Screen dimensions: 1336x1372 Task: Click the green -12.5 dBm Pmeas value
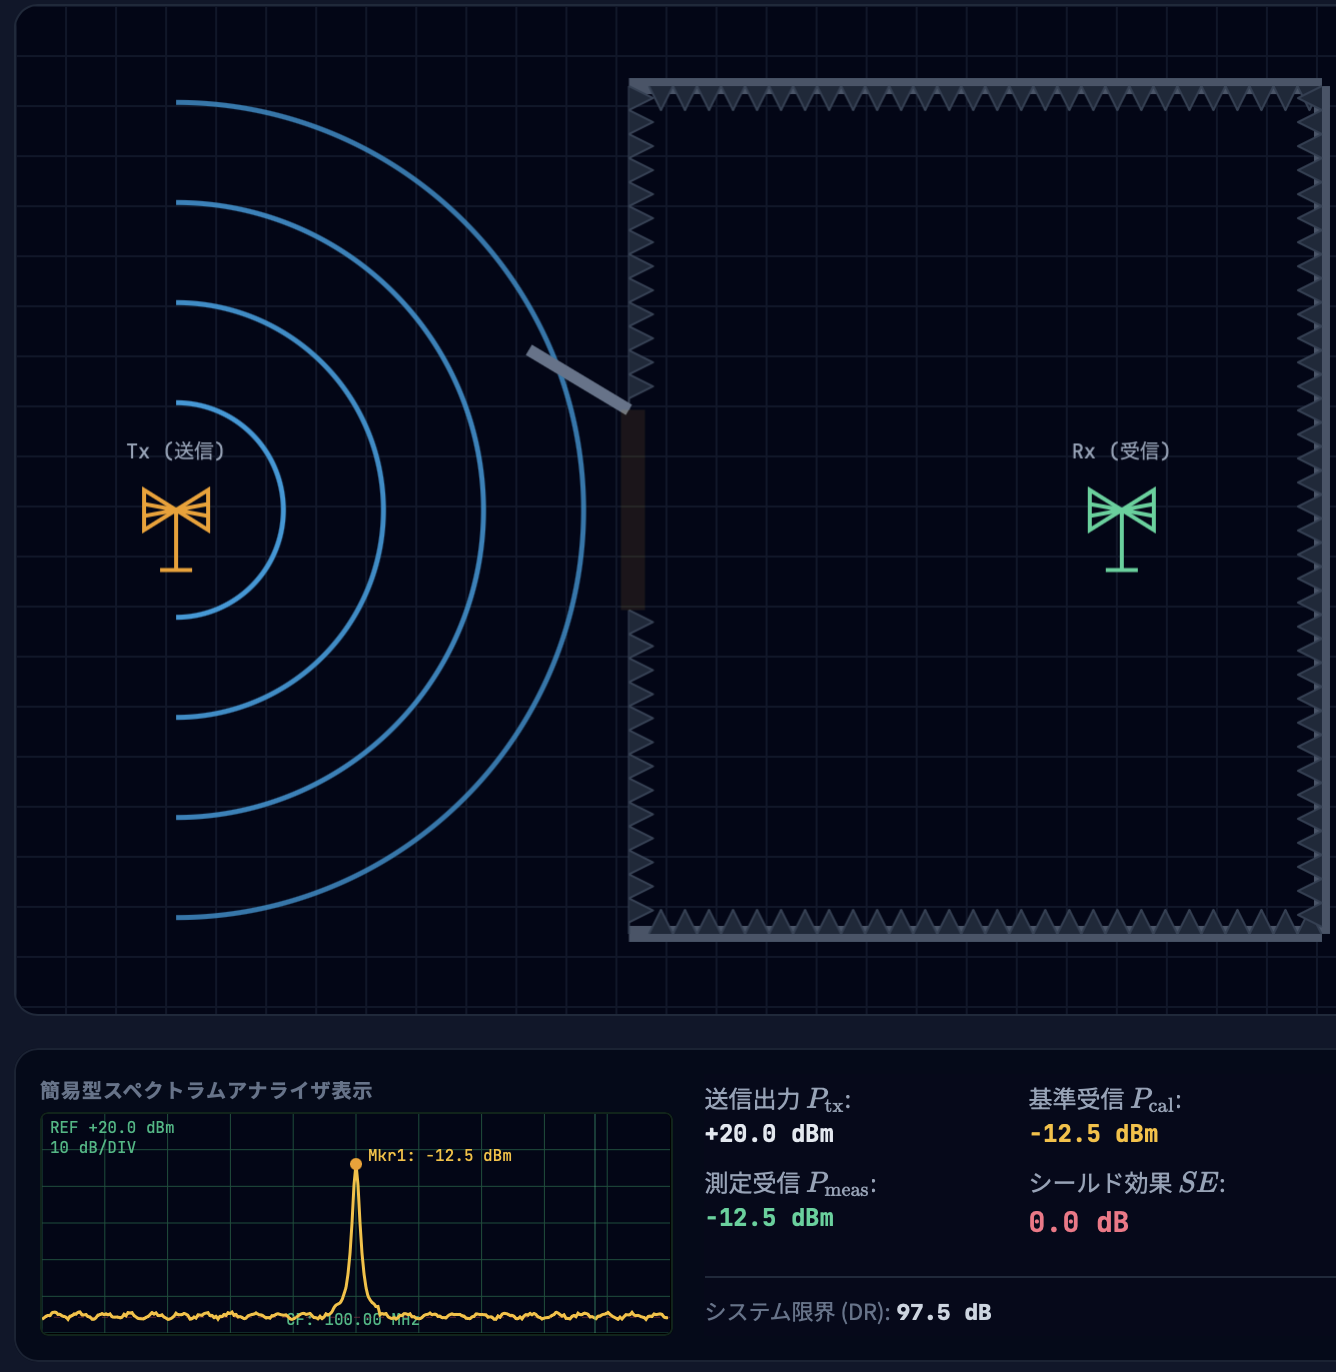point(769,1218)
